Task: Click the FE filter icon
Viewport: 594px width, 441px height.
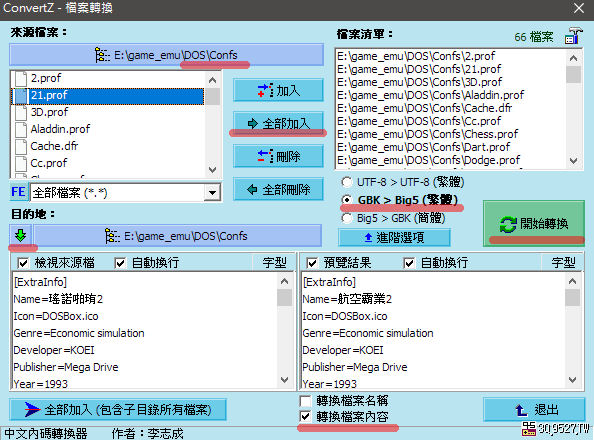Action: point(18,192)
